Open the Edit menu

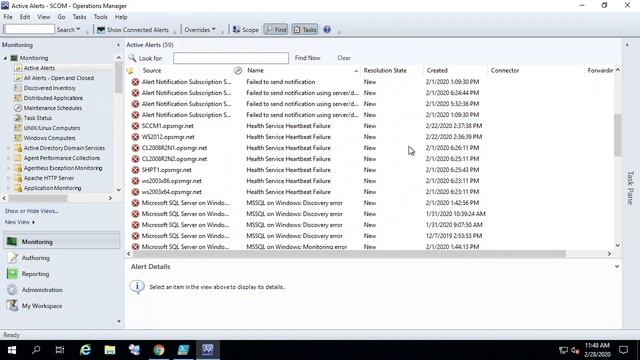tap(25, 17)
